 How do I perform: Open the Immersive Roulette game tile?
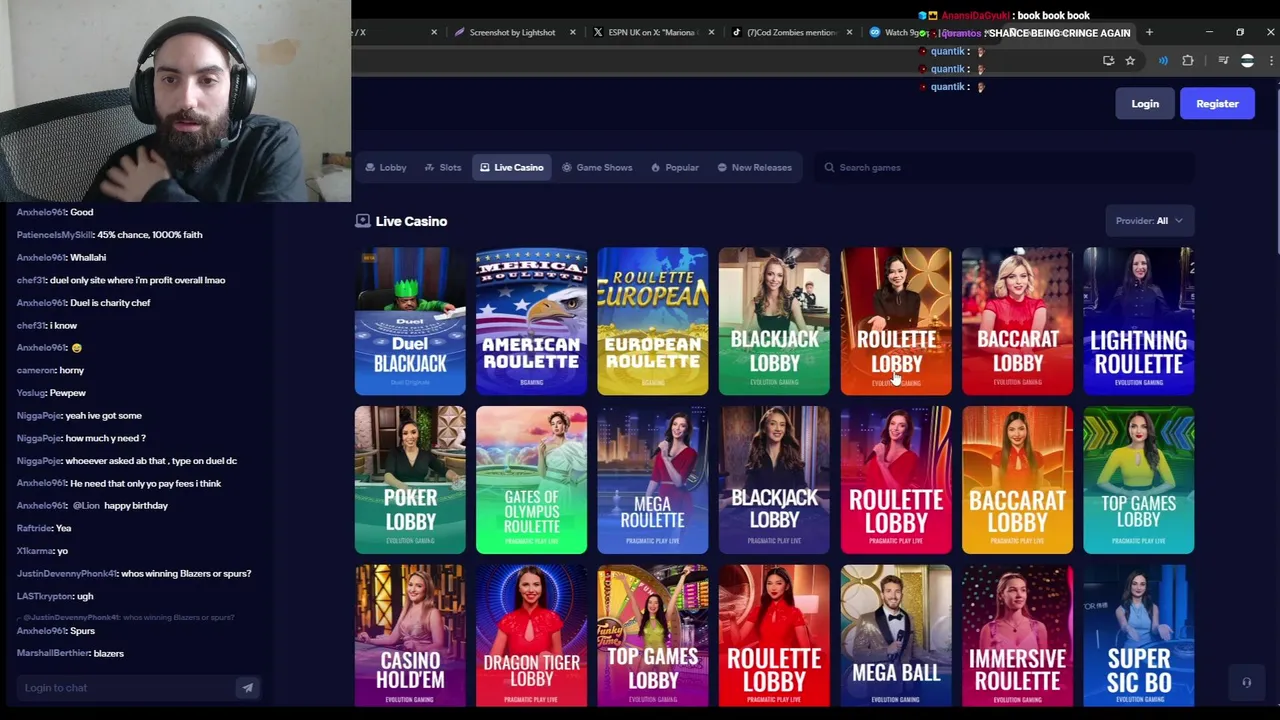pos(1017,636)
